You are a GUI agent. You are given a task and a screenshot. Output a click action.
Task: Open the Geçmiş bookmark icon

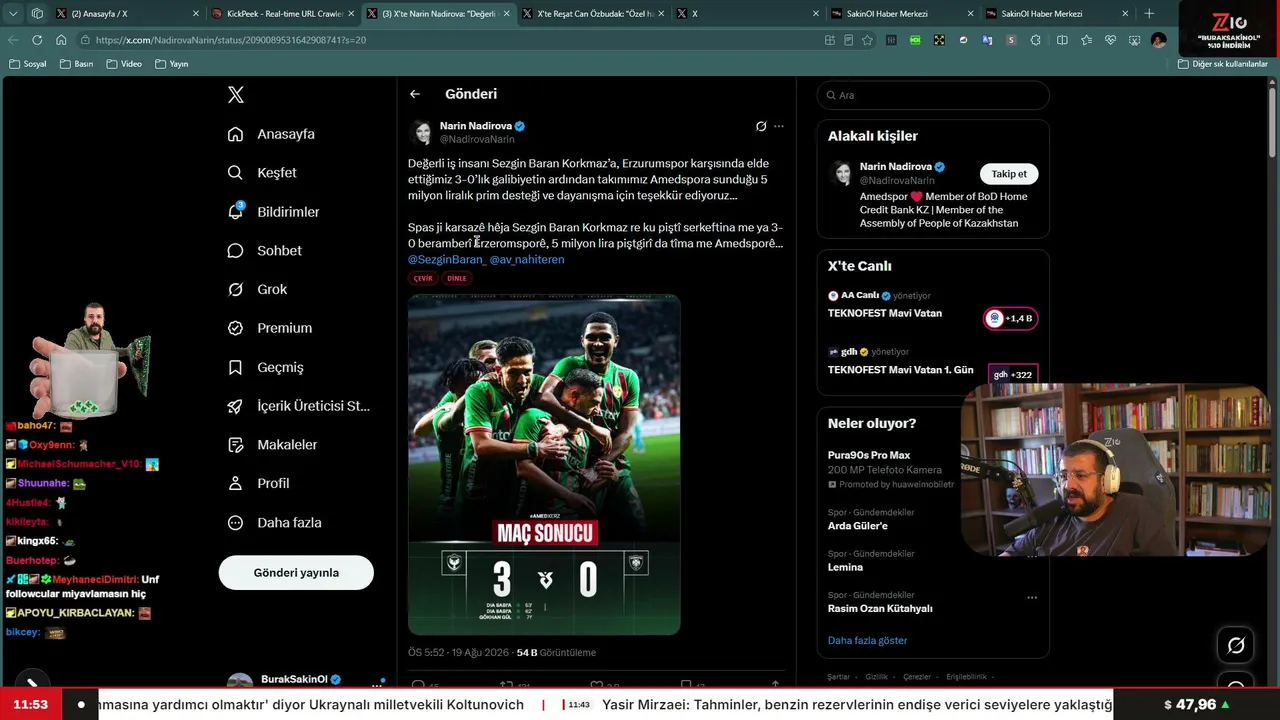click(235, 367)
